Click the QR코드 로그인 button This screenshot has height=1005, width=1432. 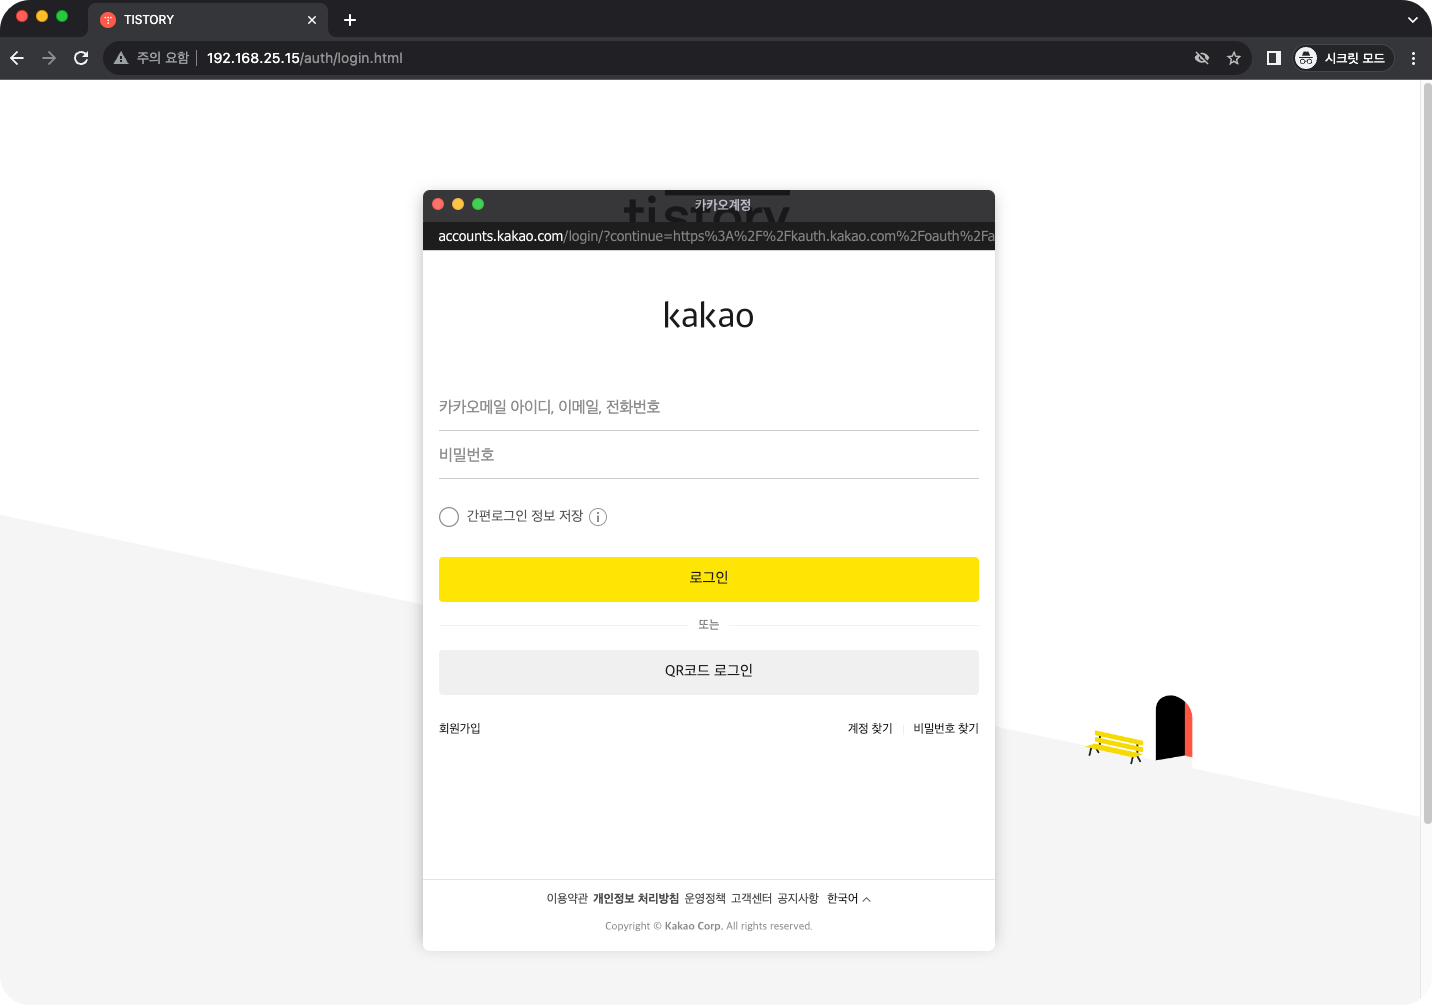[709, 672]
